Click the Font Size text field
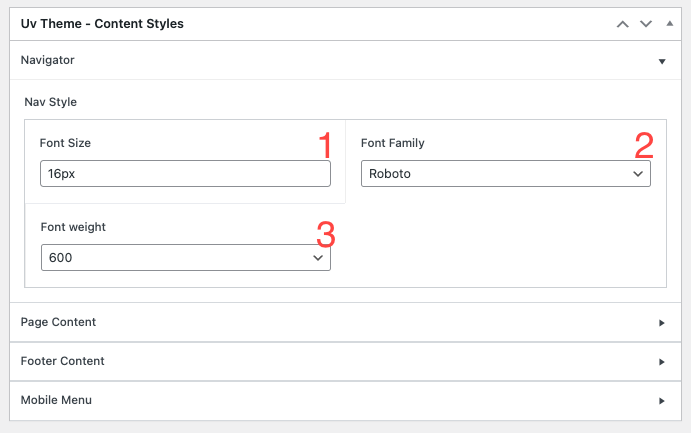The image size is (691, 433). (x=185, y=174)
